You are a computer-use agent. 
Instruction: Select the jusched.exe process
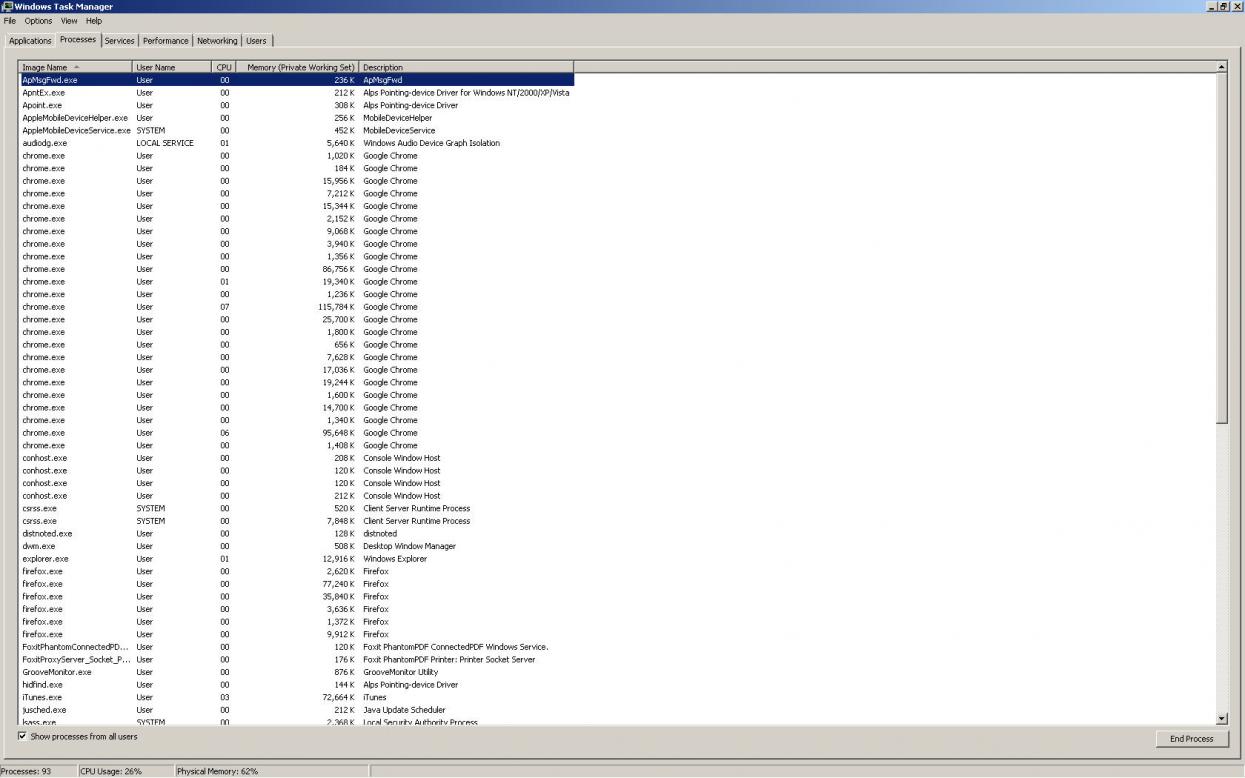[296, 710]
